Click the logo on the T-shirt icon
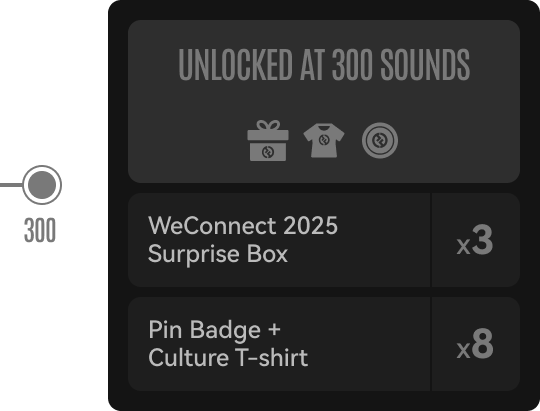Viewport: 540px width, 411px height. coord(324,140)
